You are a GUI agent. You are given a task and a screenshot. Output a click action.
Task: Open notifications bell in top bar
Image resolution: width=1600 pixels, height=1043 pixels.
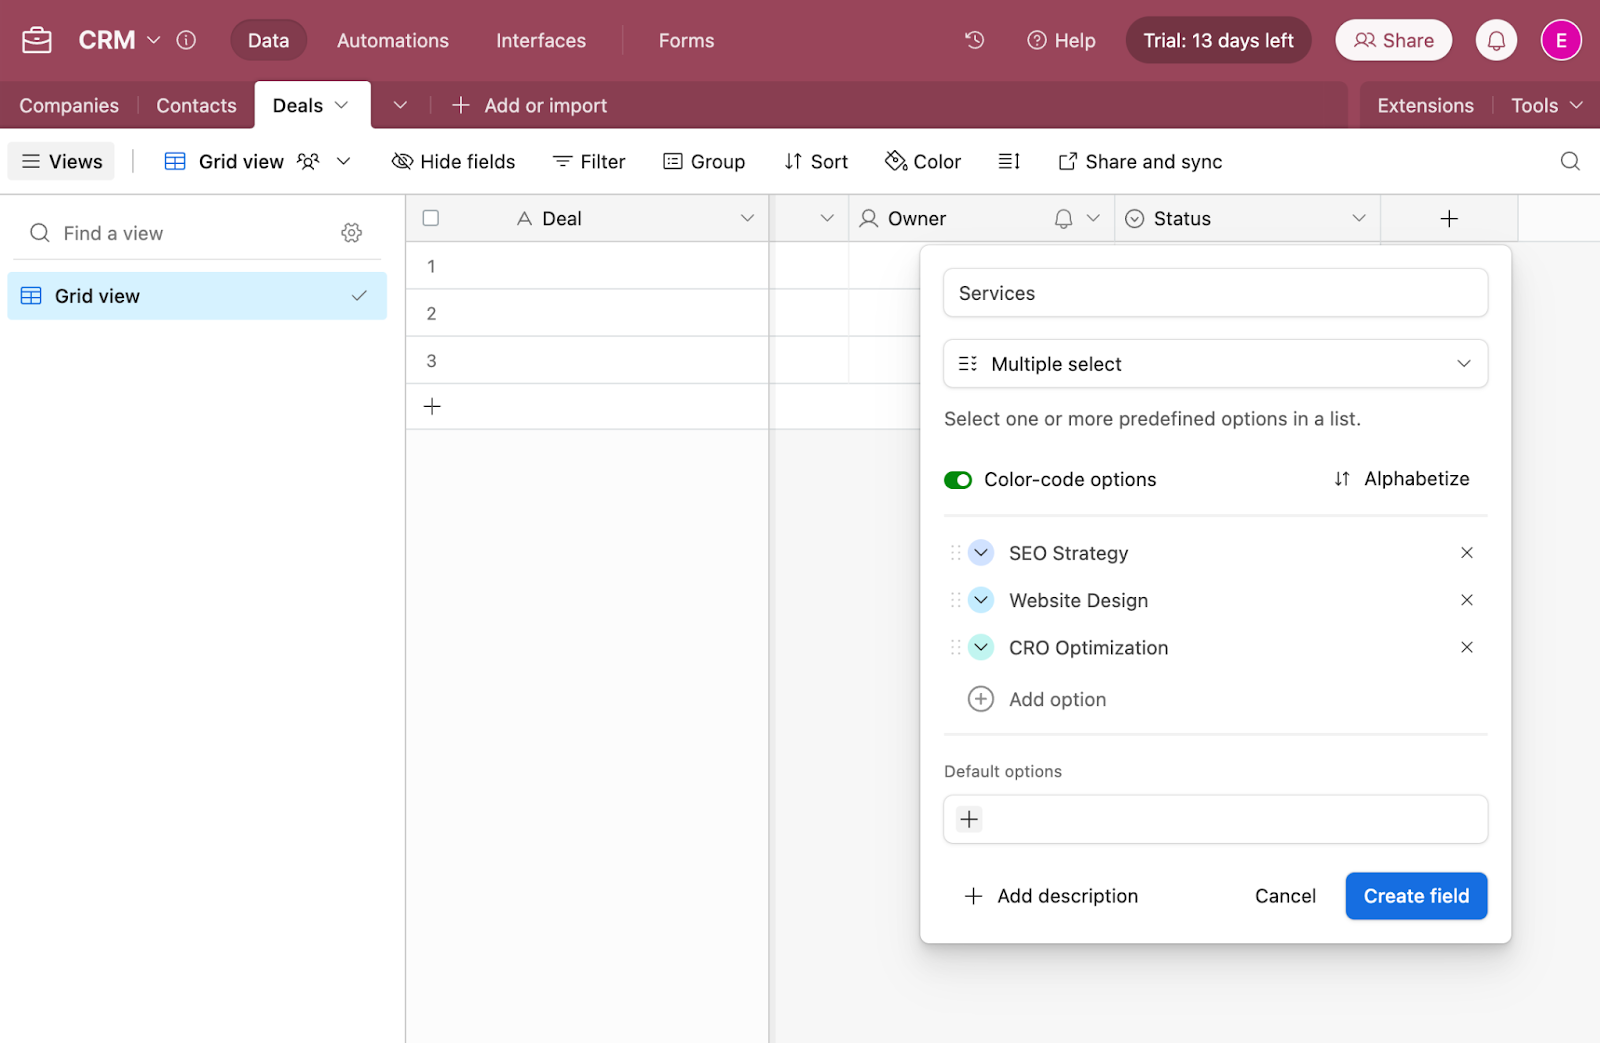[x=1496, y=40]
